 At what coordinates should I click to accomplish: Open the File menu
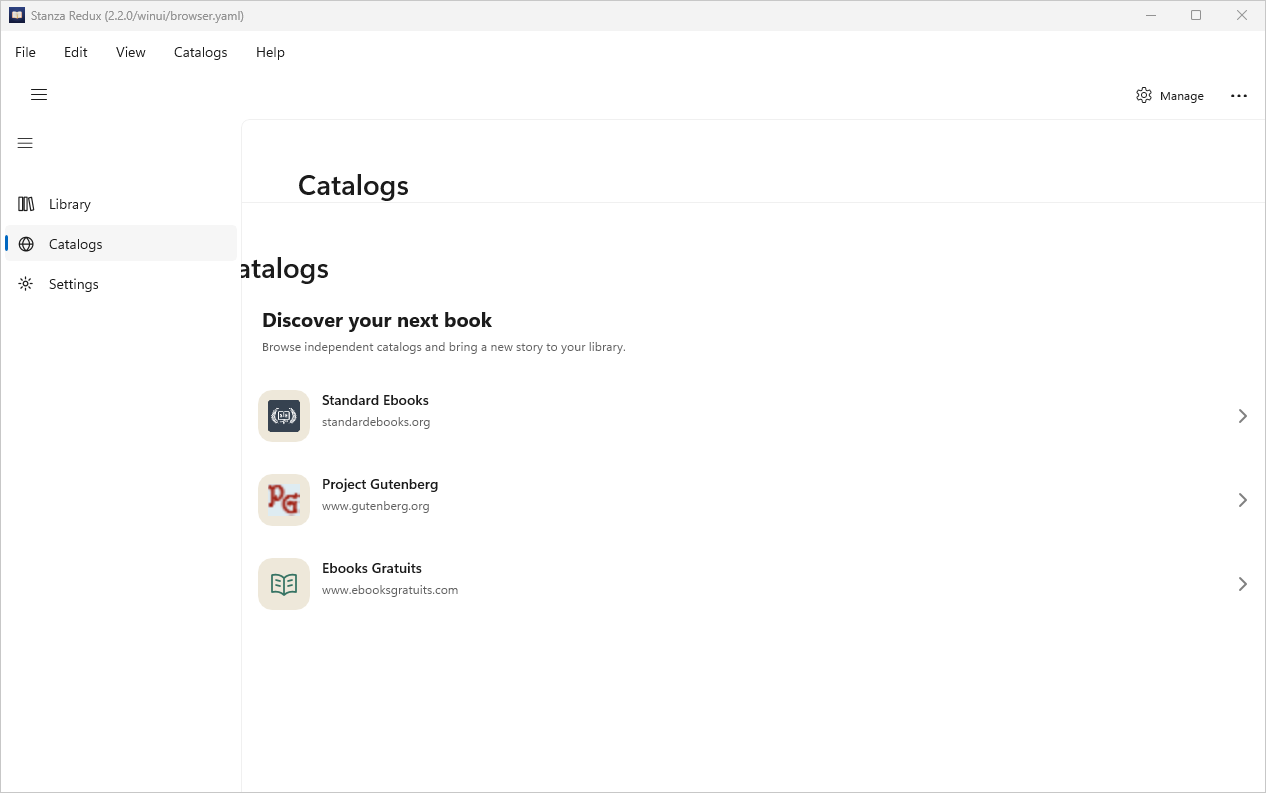(x=25, y=52)
